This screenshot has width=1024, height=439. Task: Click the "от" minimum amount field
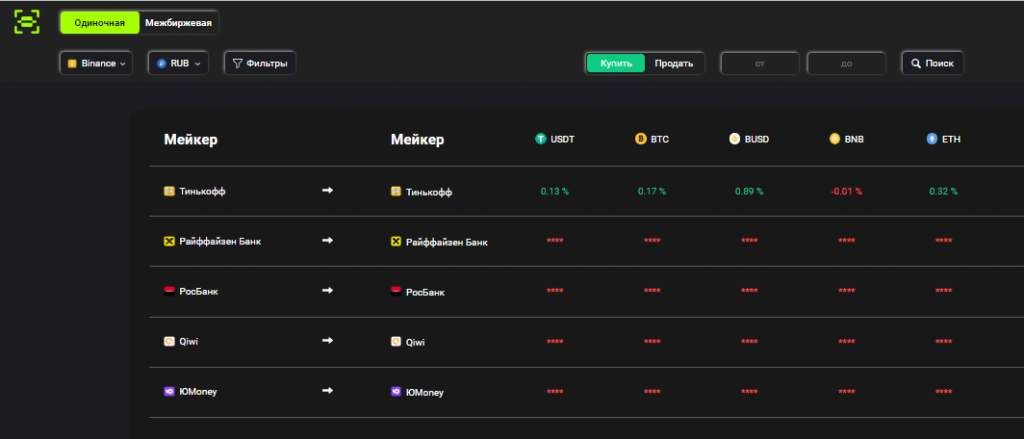point(760,63)
